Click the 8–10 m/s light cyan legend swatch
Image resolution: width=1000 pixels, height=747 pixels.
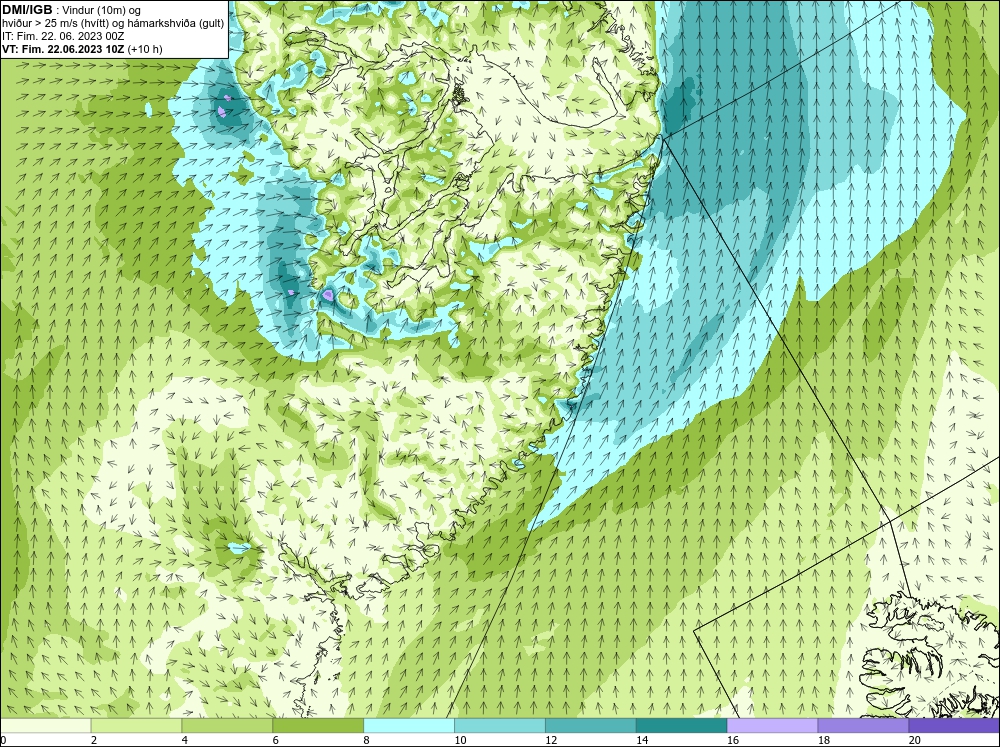409,725
